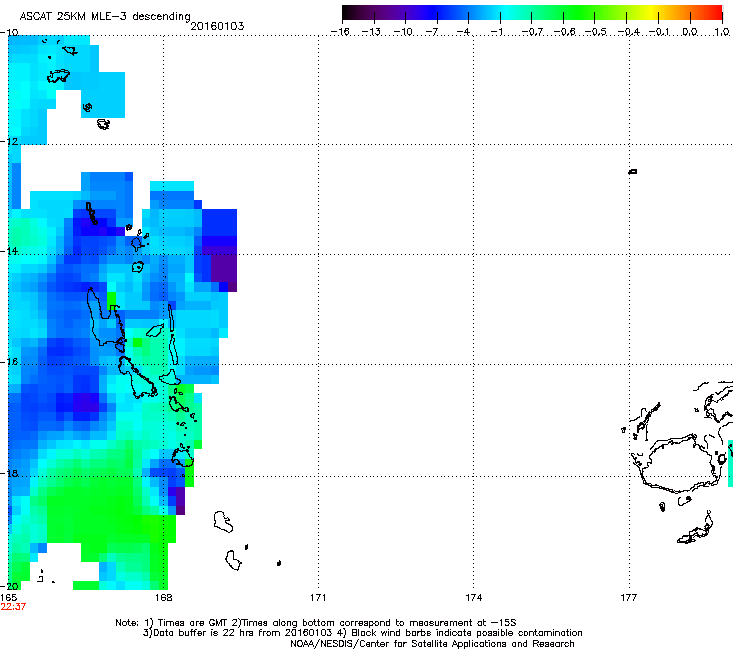Click the NOAA/NESDIS credit line
The image size is (740, 650).
tap(432, 644)
